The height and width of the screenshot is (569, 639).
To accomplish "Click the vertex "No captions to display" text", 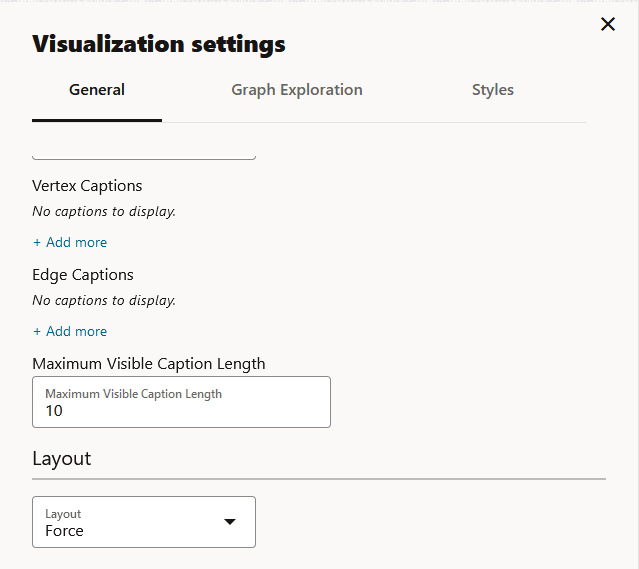I will point(104,212).
